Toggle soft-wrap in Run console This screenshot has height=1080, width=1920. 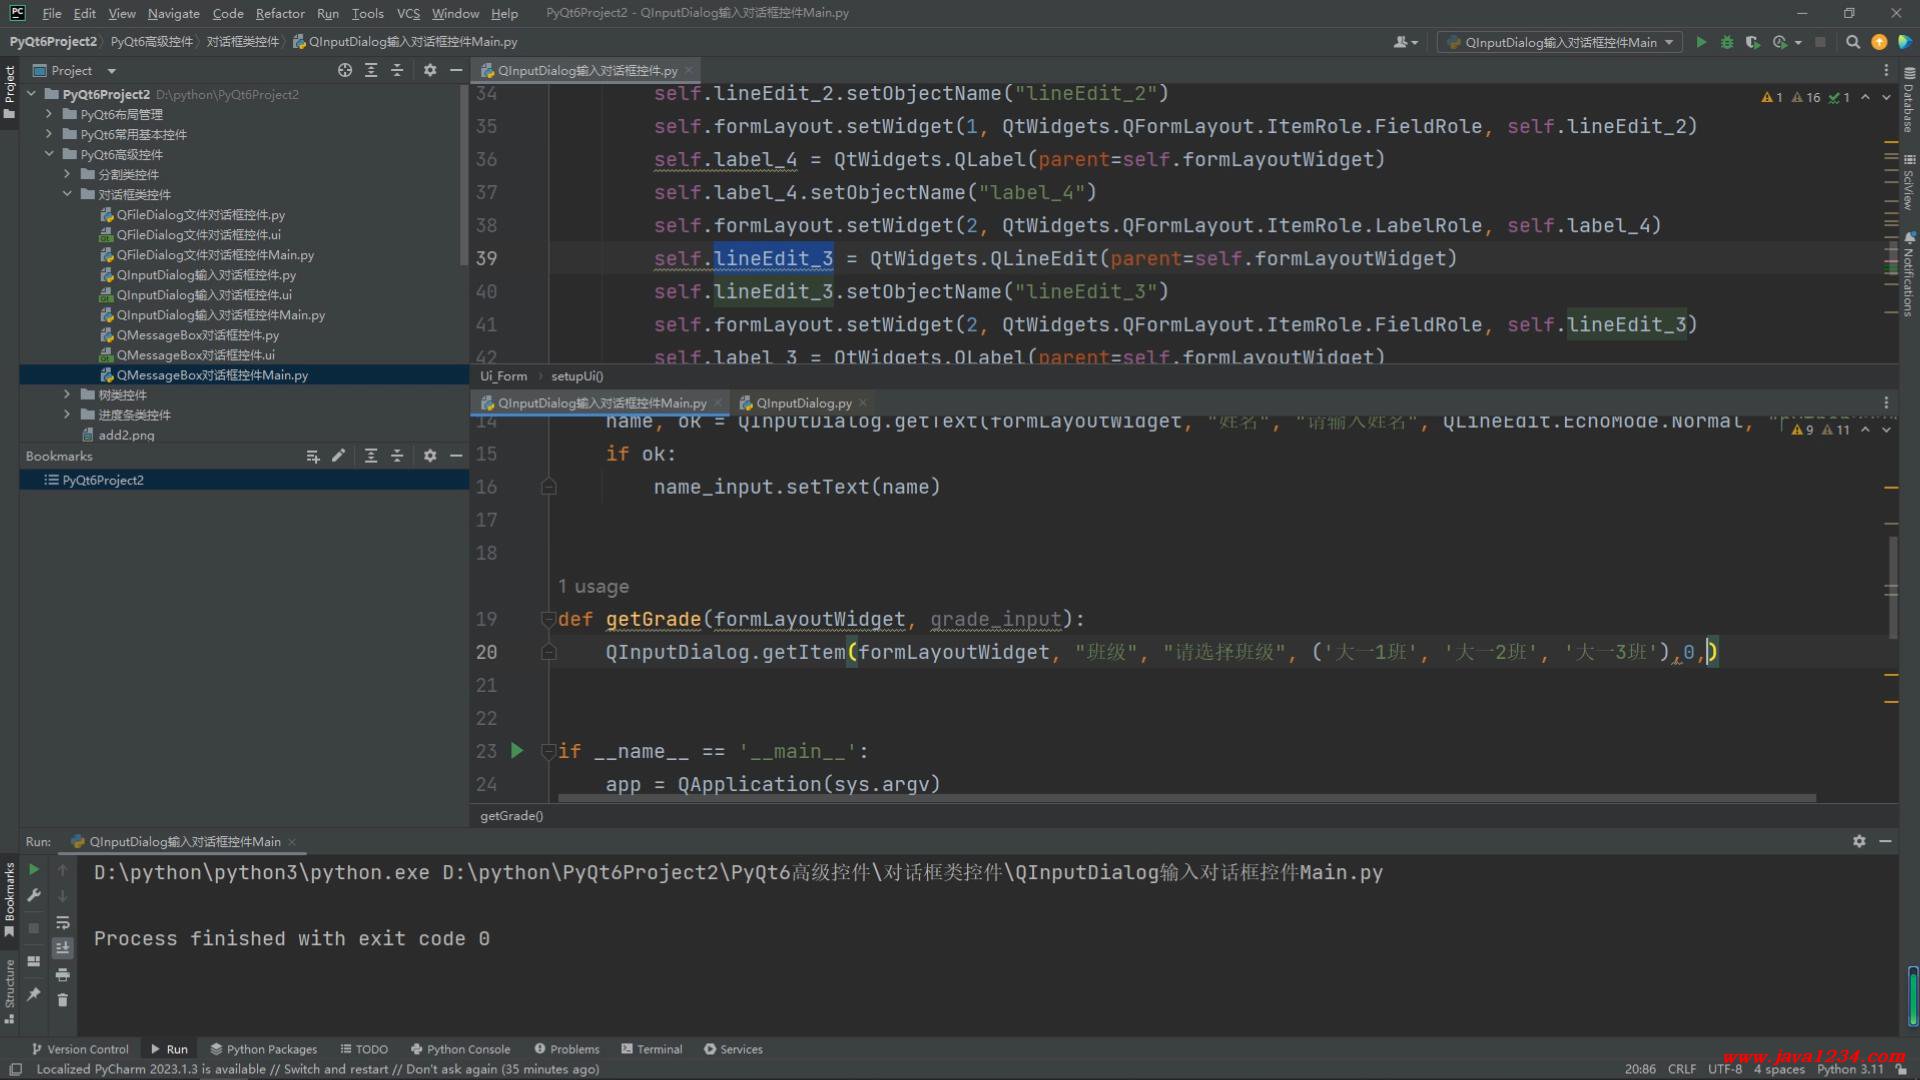coord(62,922)
